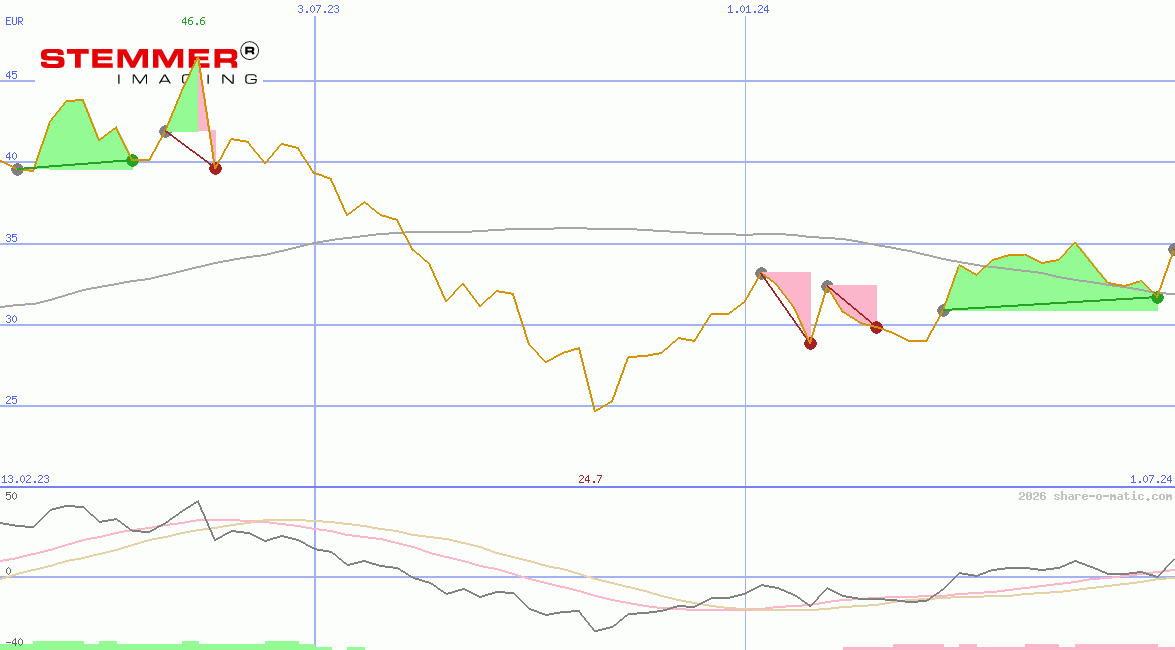Image resolution: width=1175 pixels, height=650 pixels.
Task: Click the STEMMER IMAGING logo
Action: [149, 62]
